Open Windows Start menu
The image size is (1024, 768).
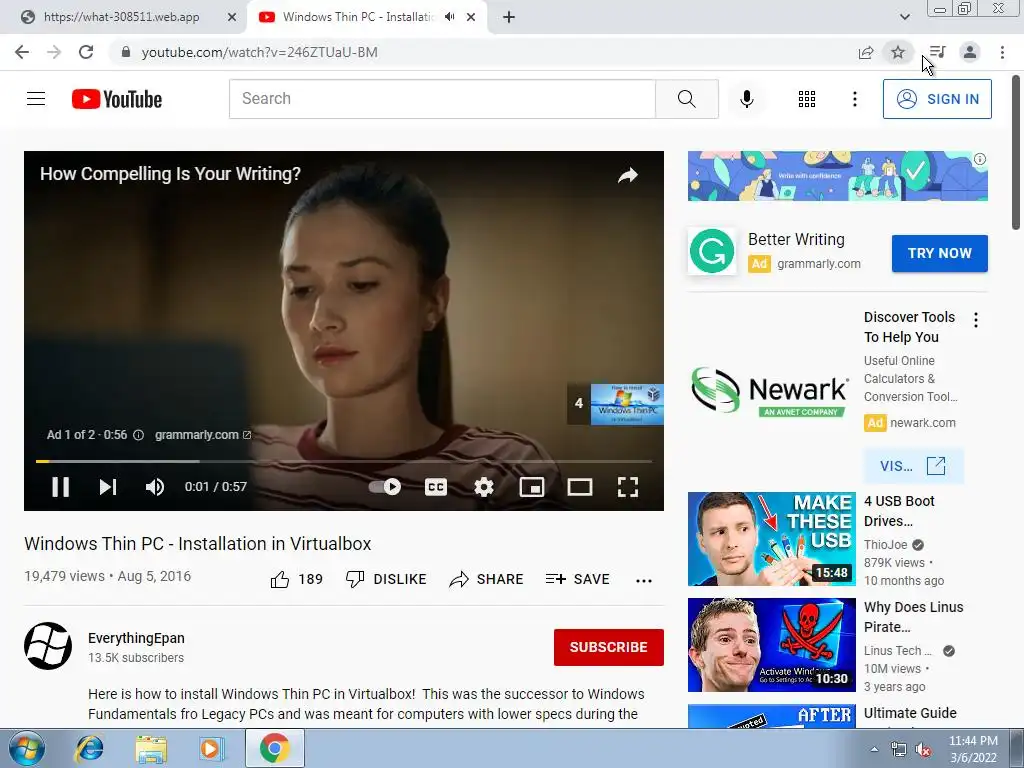tap(26, 748)
